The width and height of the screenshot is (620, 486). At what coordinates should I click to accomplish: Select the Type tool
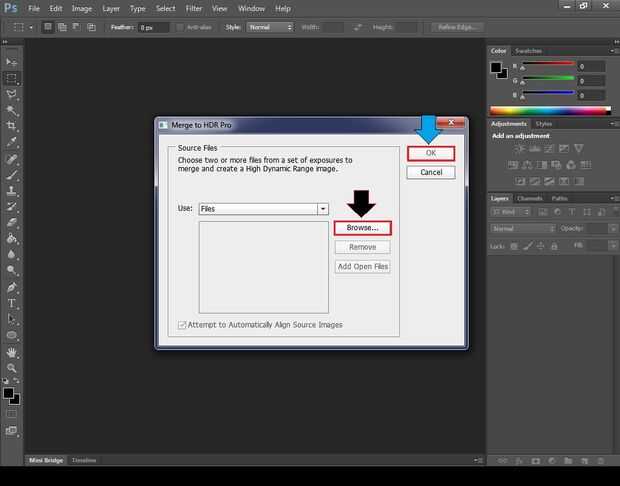[x=11, y=303]
